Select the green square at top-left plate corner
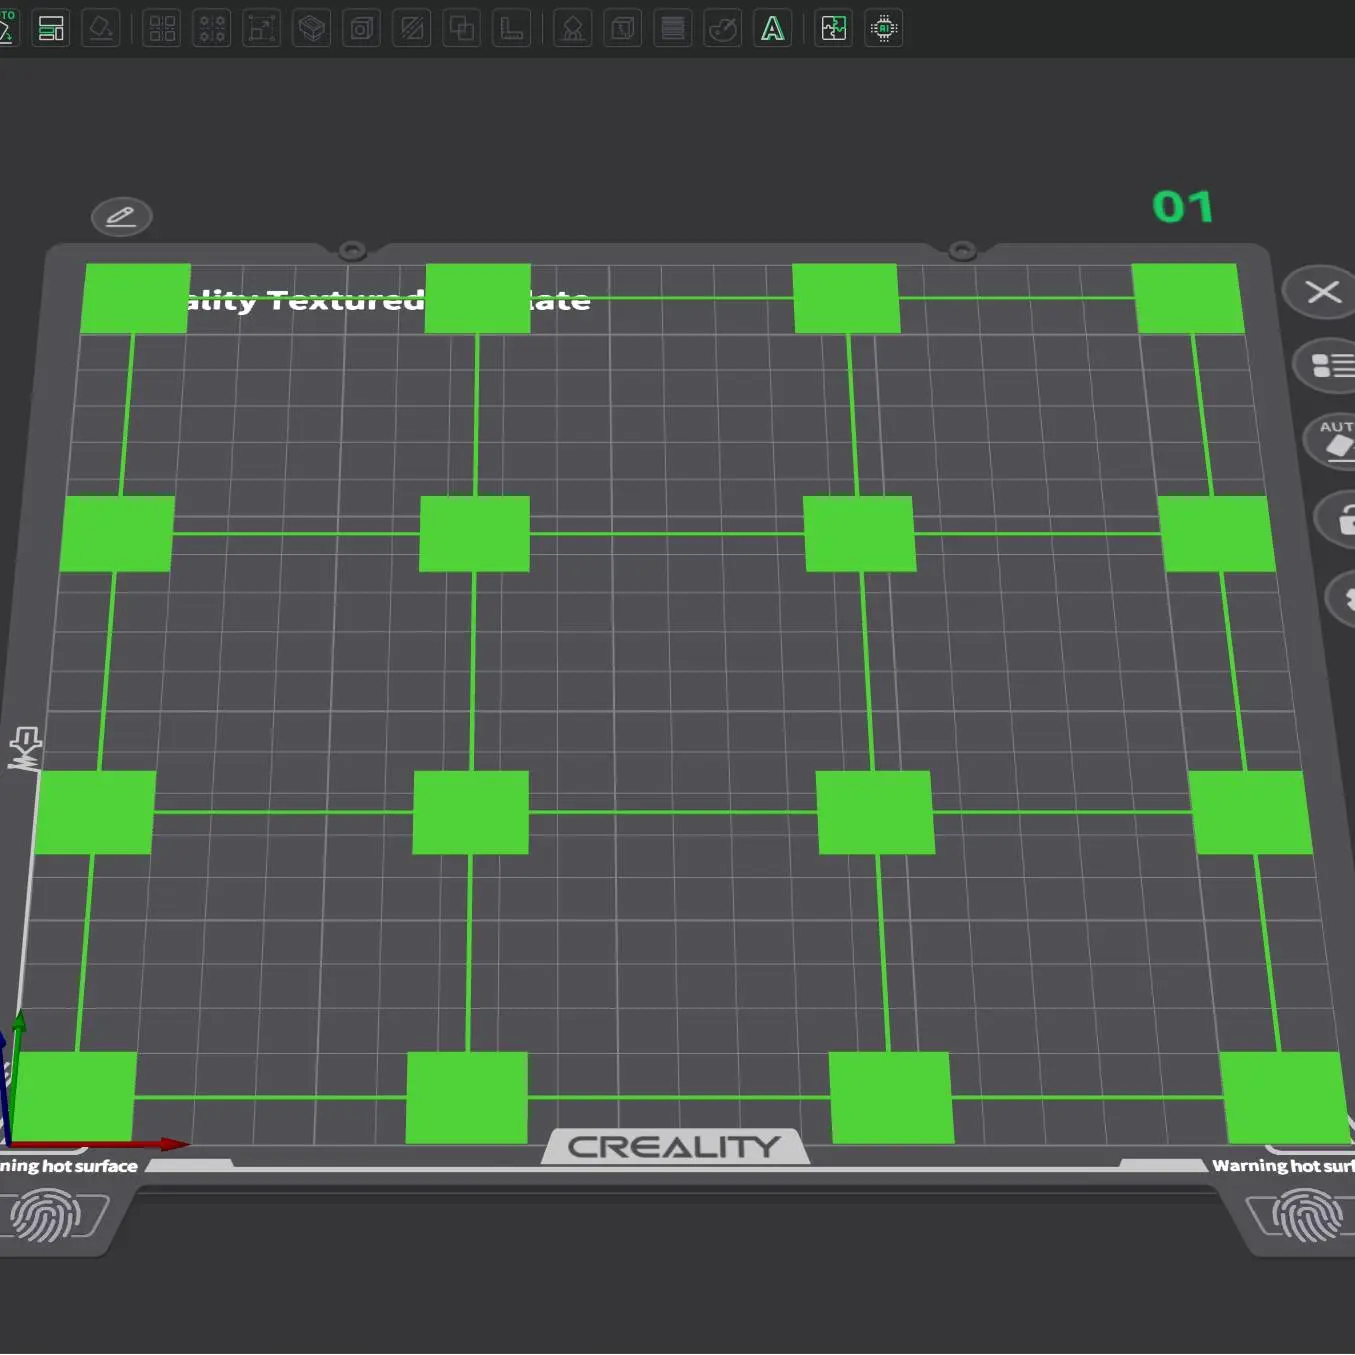 (135, 298)
